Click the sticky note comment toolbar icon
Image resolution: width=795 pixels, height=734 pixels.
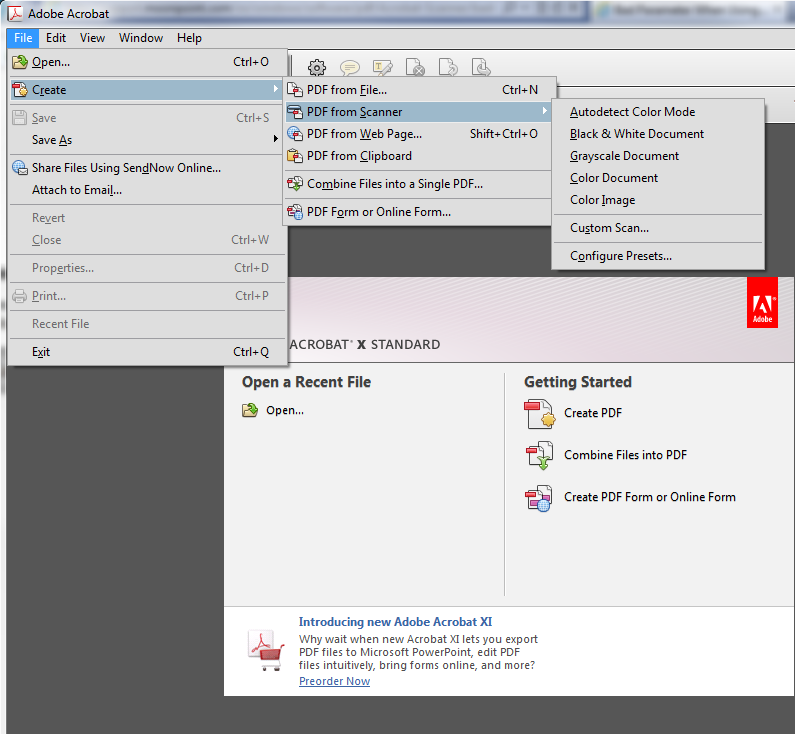click(350, 67)
